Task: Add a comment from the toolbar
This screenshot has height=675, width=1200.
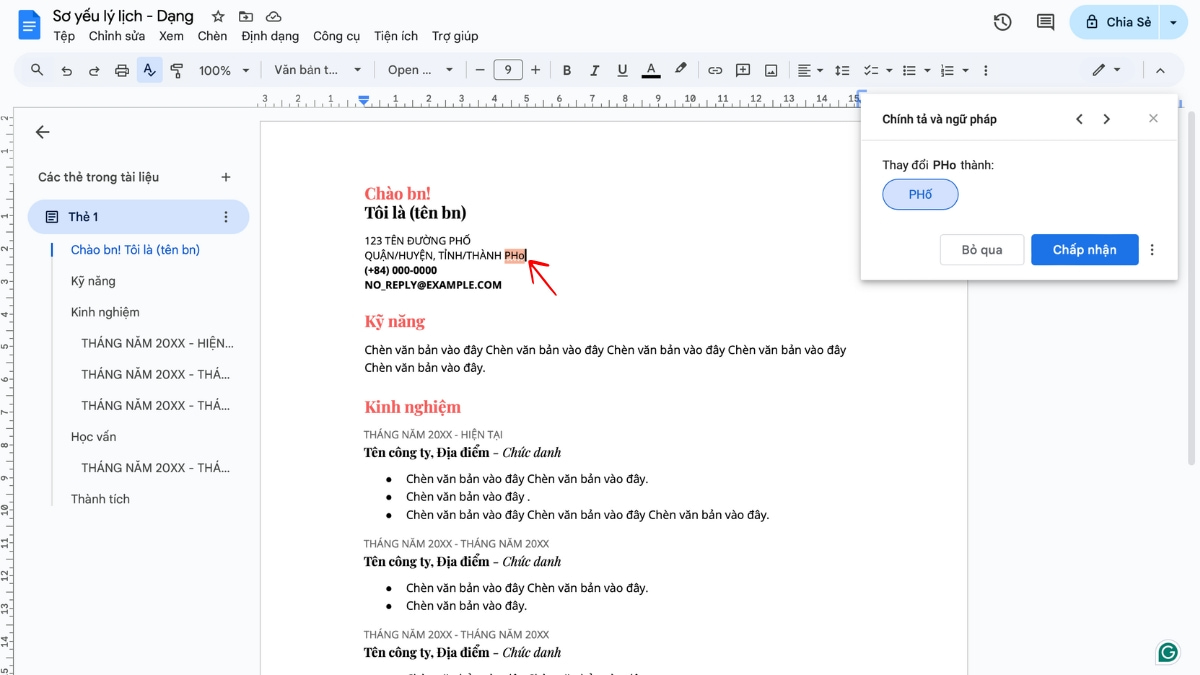Action: click(x=743, y=70)
